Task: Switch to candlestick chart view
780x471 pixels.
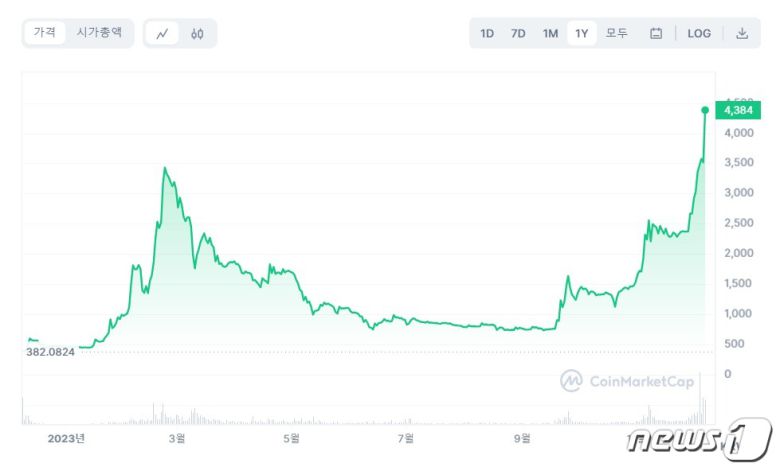Action: tap(197, 33)
